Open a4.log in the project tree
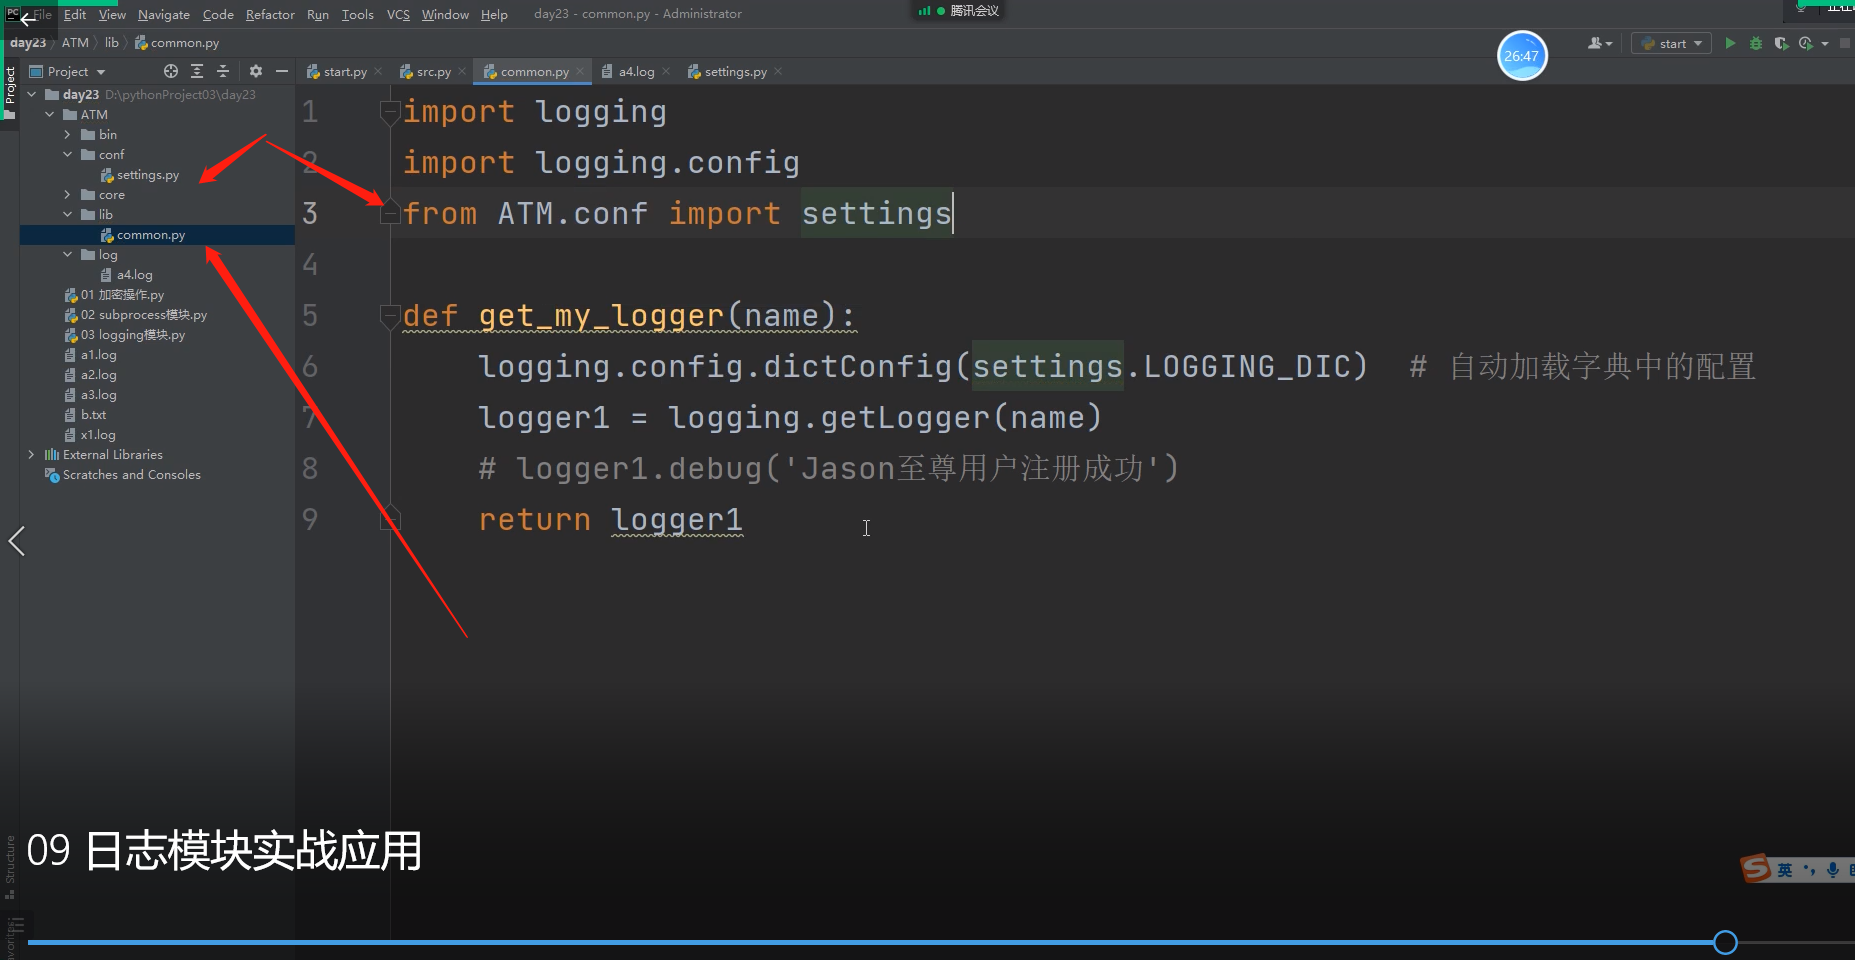 point(134,275)
